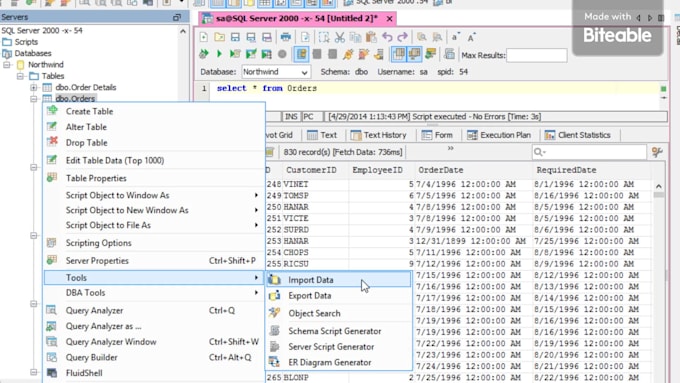Click the Copy toolbar icon

point(355,37)
